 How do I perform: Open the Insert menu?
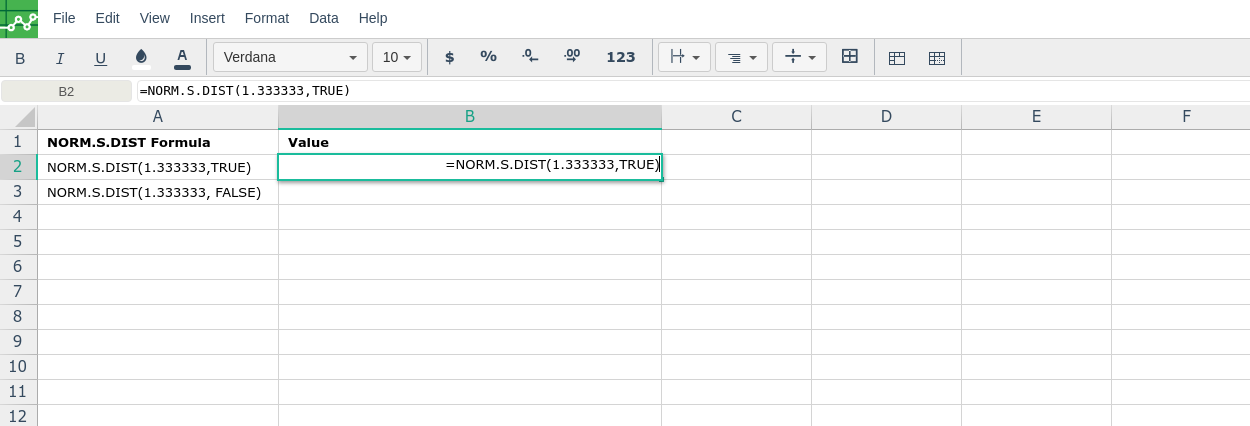click(x=207, y=18)
